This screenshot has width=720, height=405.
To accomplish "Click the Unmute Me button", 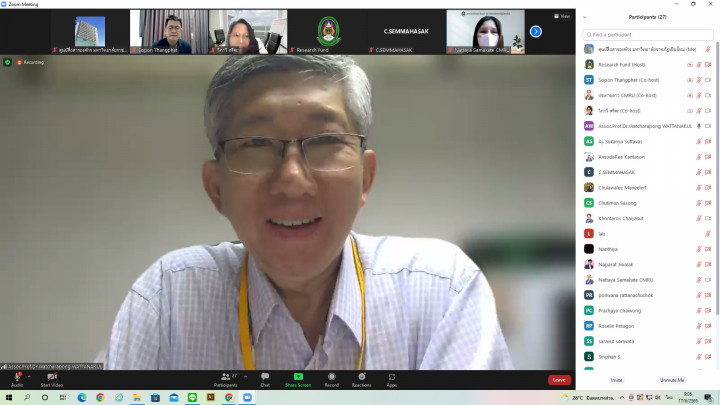I will (672, 380).
